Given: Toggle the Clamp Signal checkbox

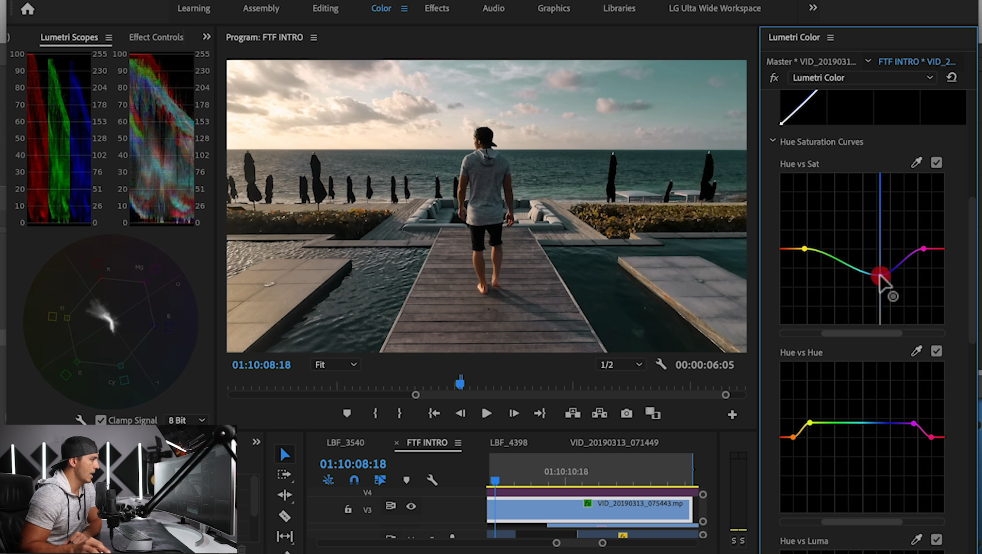Looking at the screenshot, I should click(x=100, y=421).
